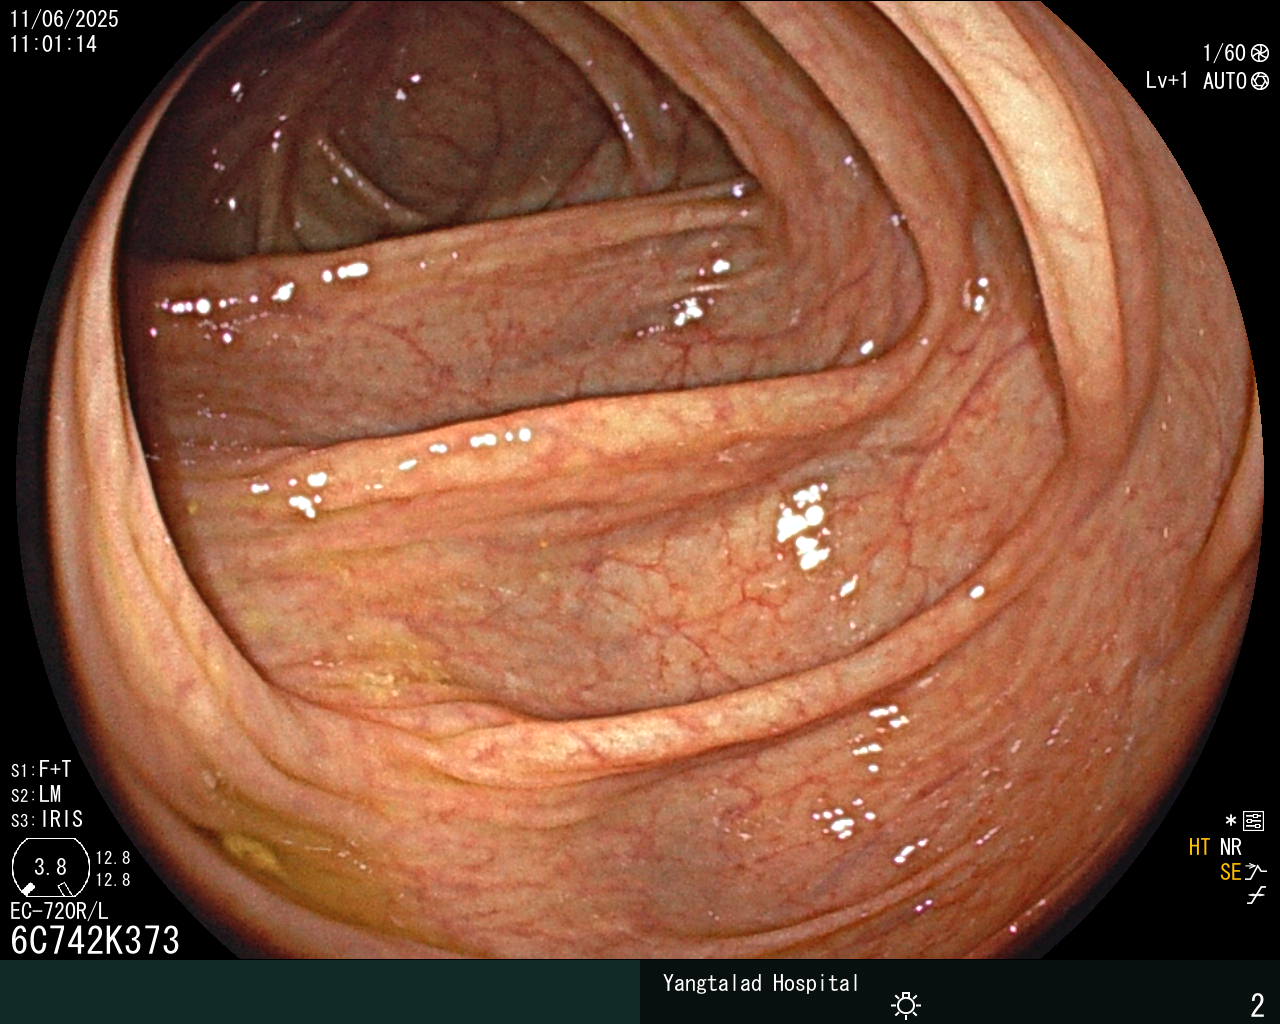This screenshot has width=1280, height=1024.
Task: Click the 1/60 shutter value
Action: pos(1224,53)
